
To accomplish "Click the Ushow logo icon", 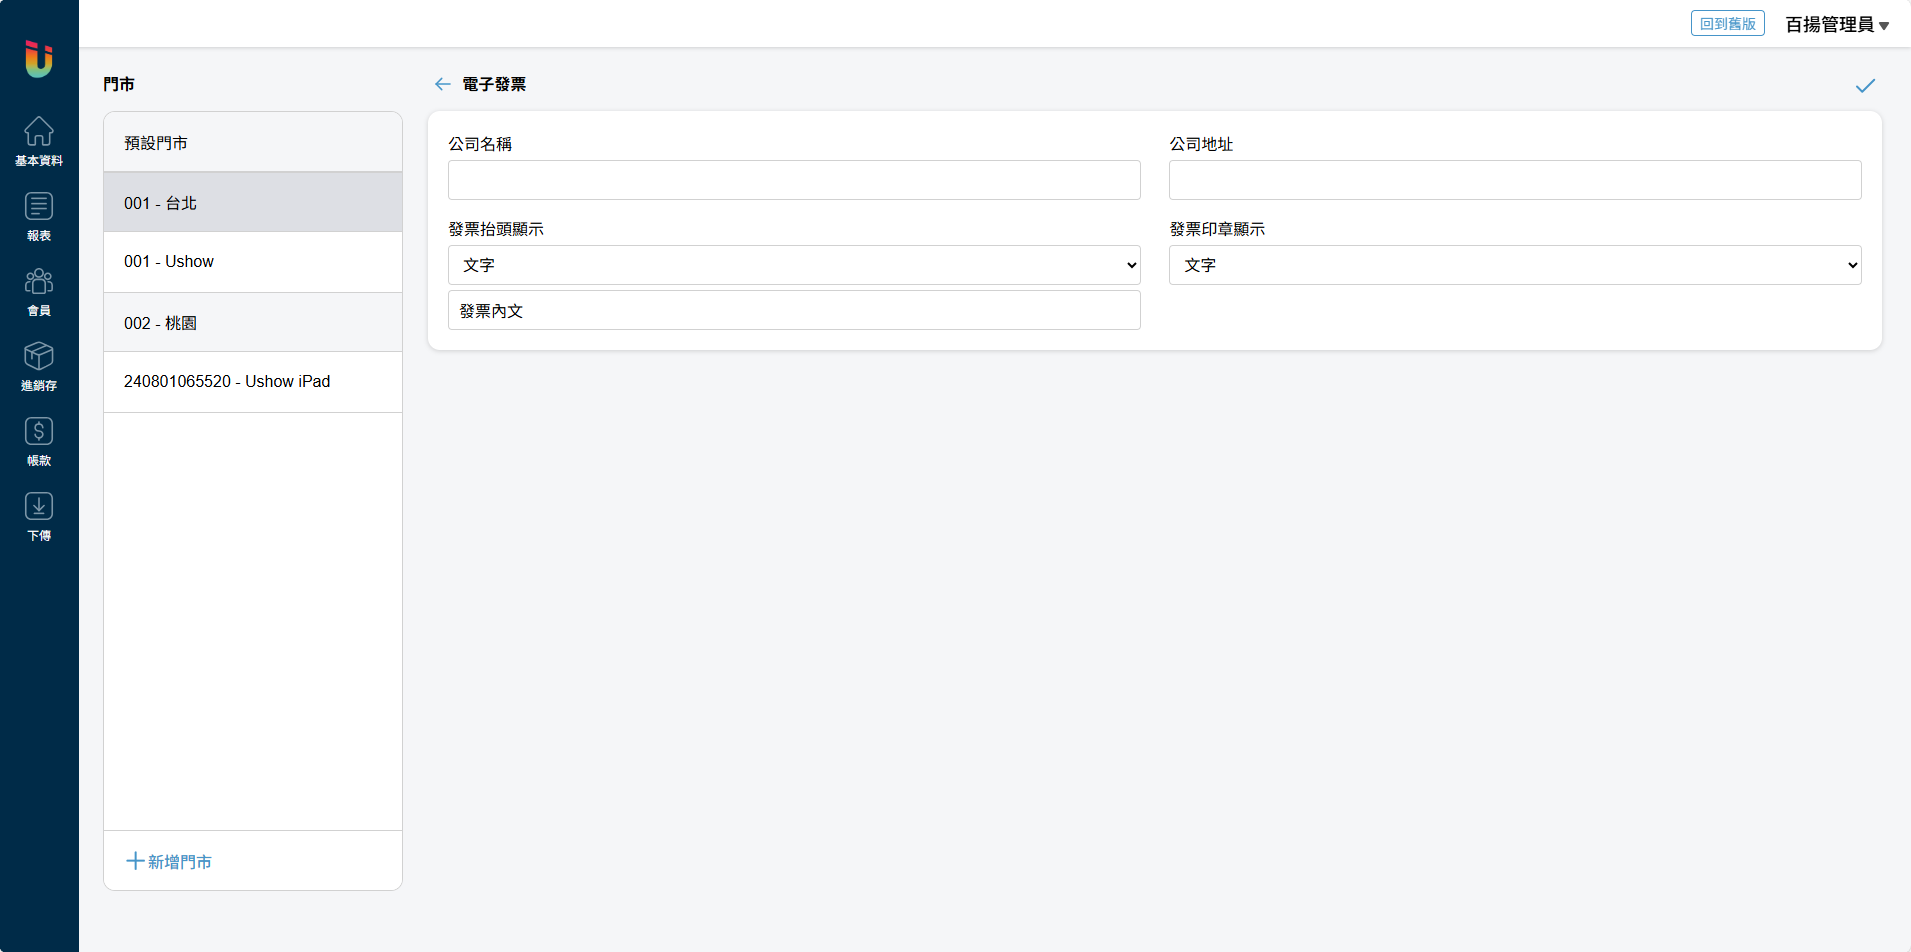I will point(39,59).
